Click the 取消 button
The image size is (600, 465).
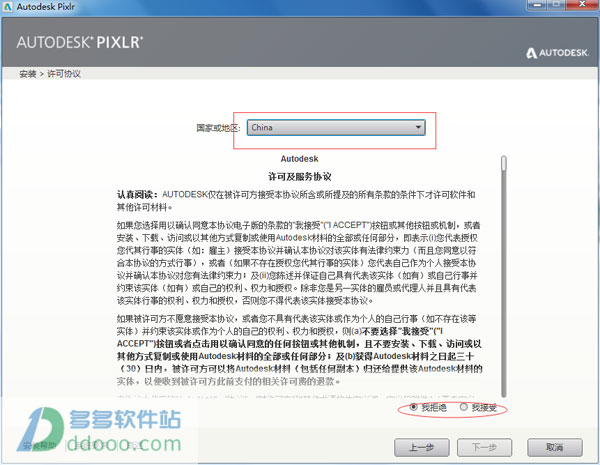tap(555, 447)
